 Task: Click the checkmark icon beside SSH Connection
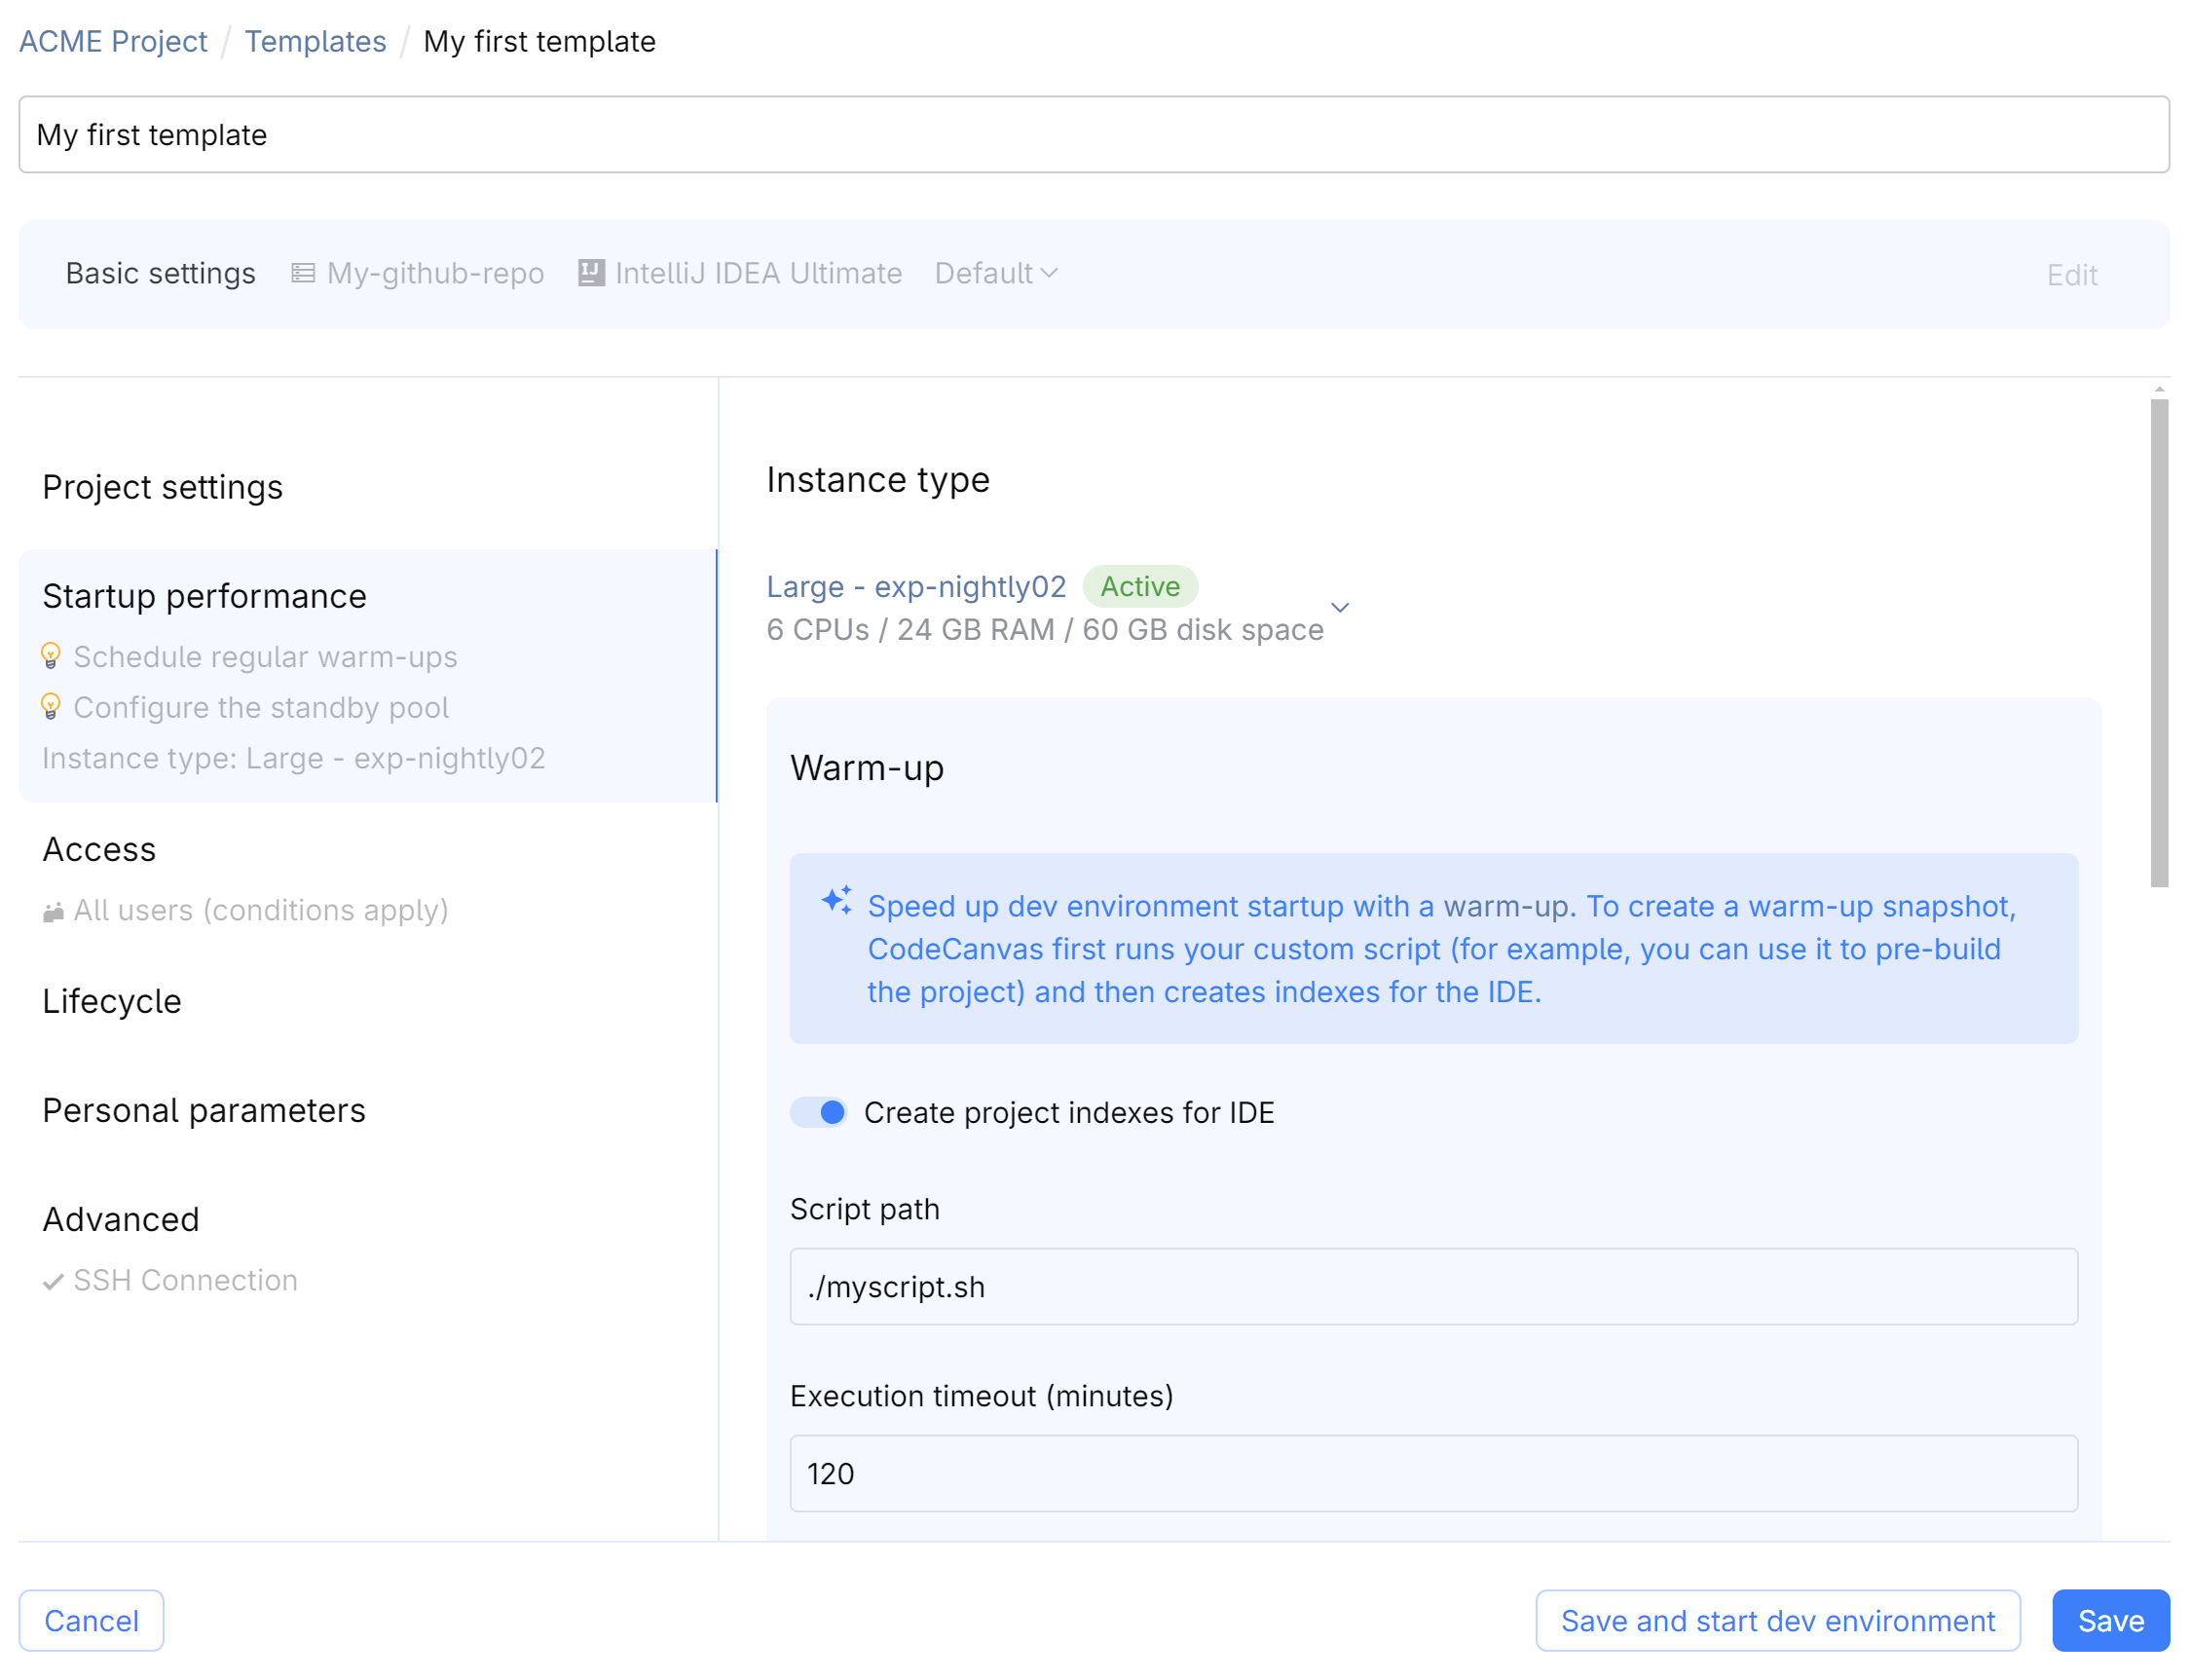[x=53, y=1281]
